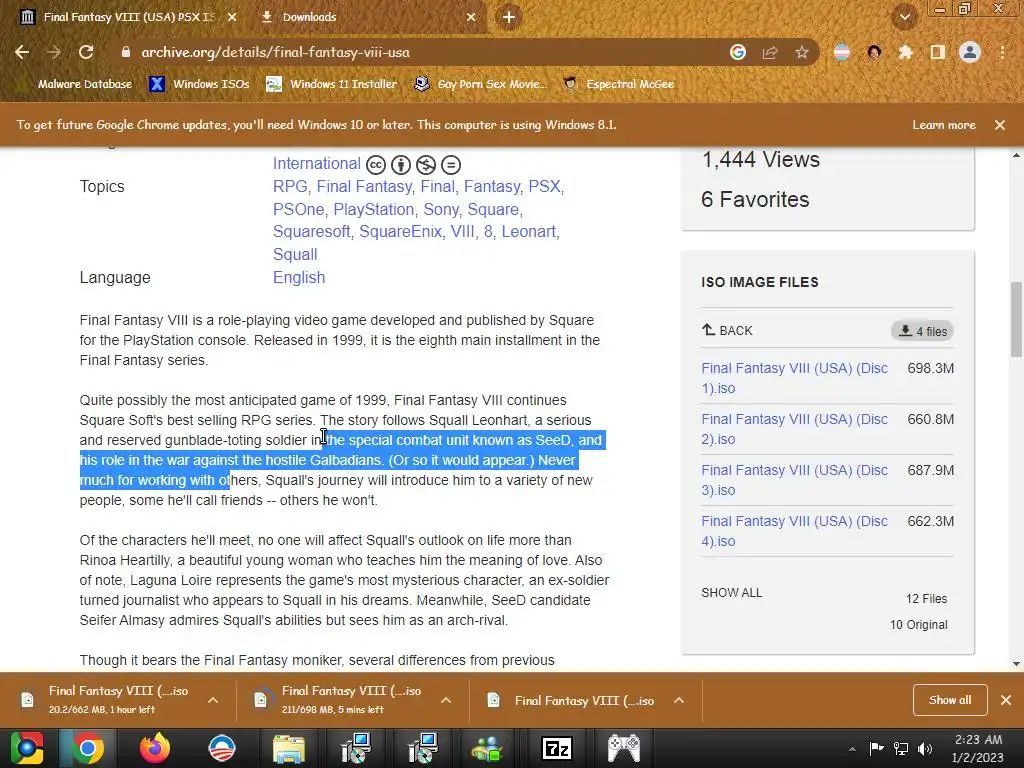Screen dimensions: 1024x768
Task: Download all with the 4 files button
Action: click(922, 331)
